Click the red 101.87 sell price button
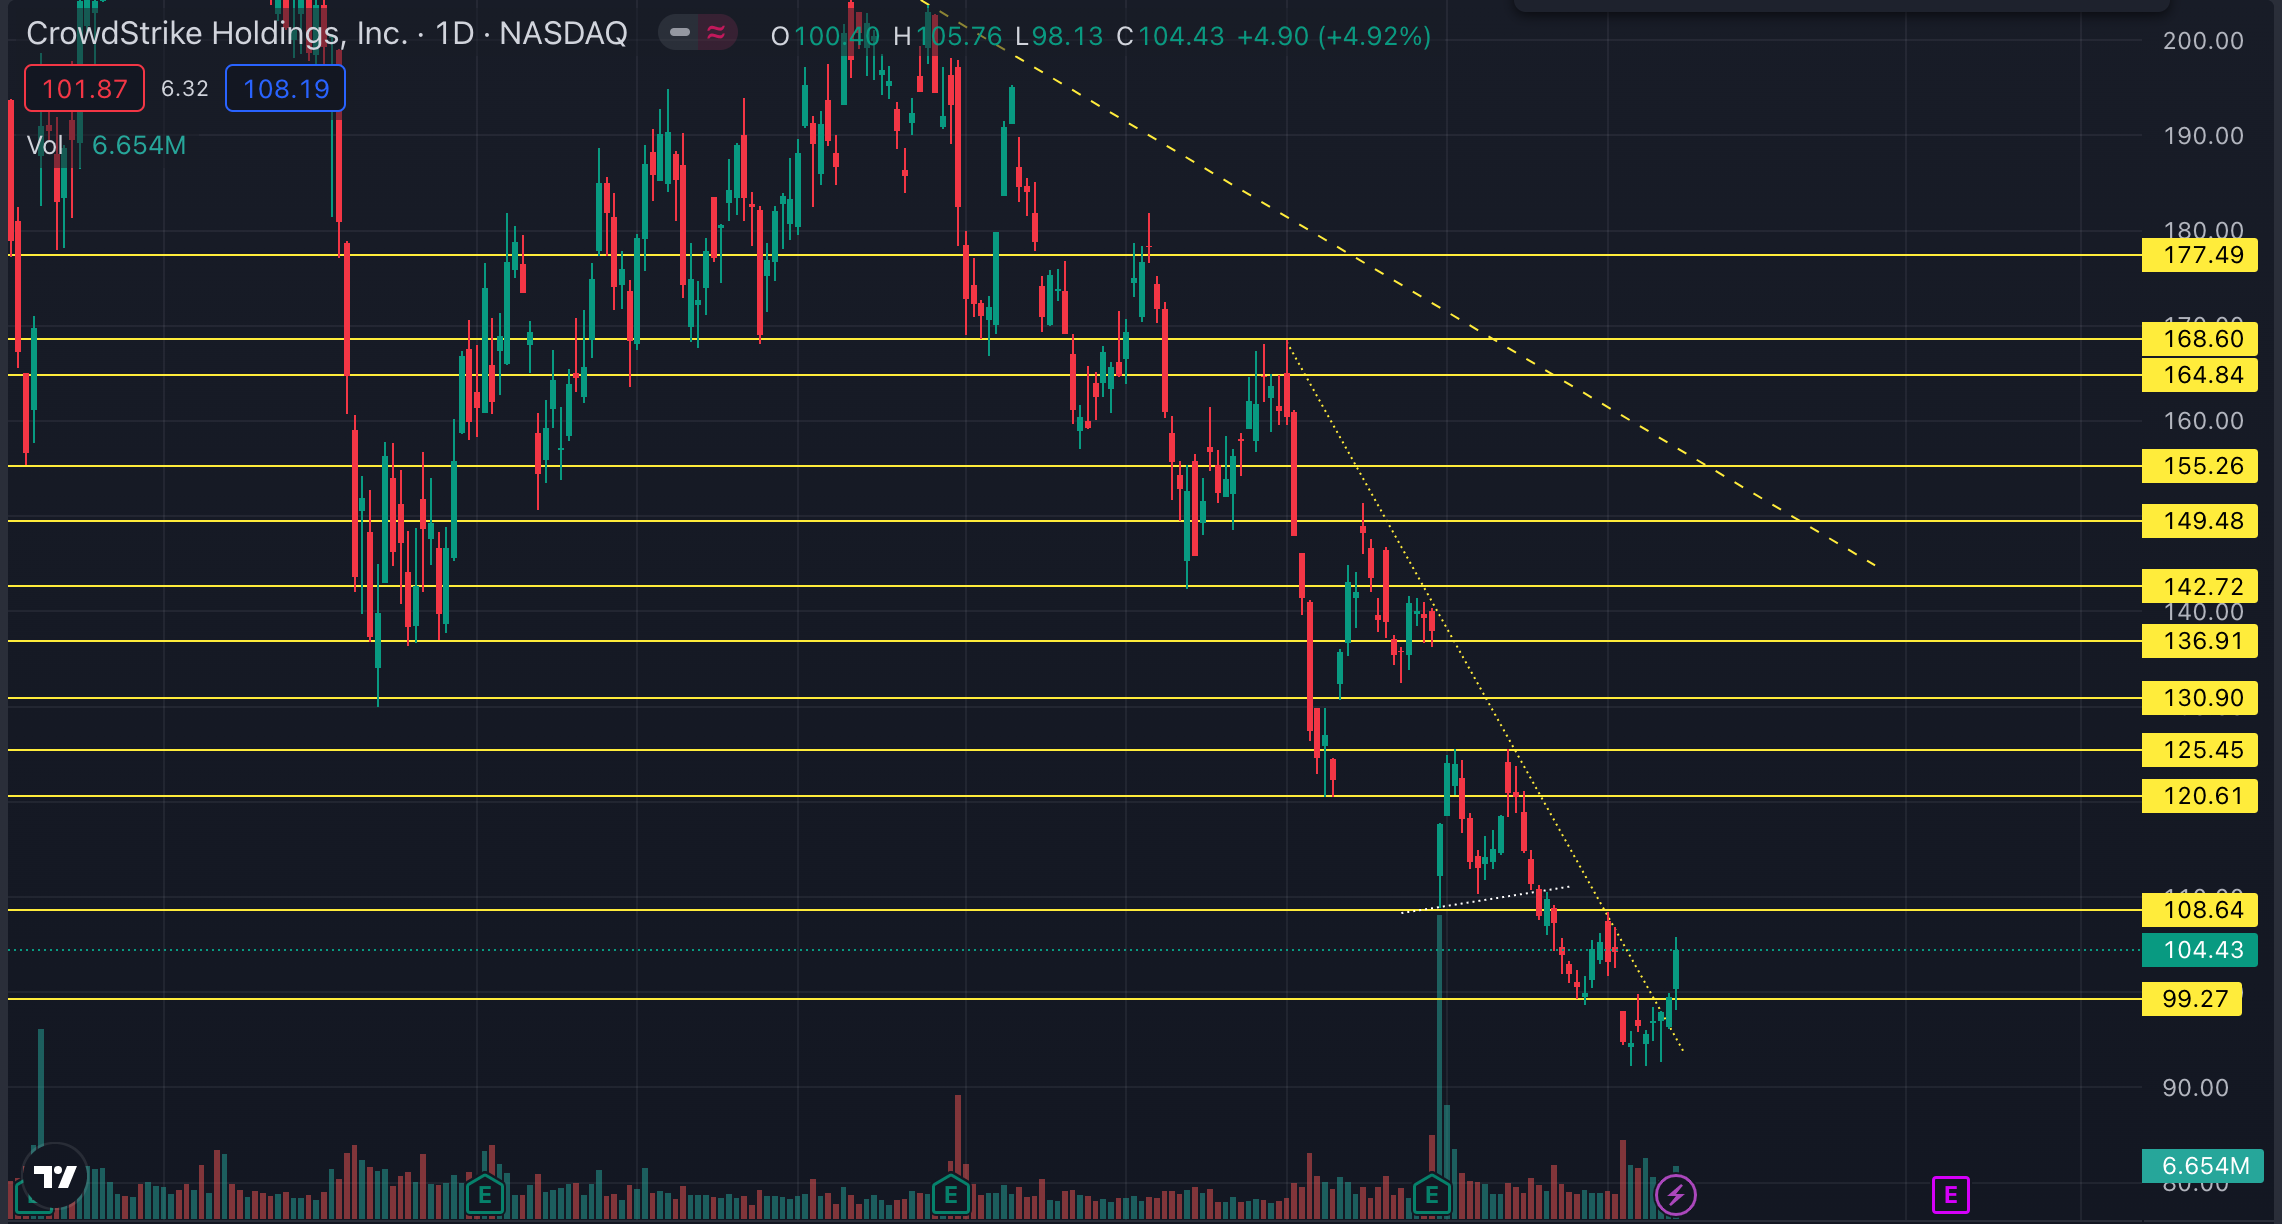 pyautogui.click(x=85, y=88)
